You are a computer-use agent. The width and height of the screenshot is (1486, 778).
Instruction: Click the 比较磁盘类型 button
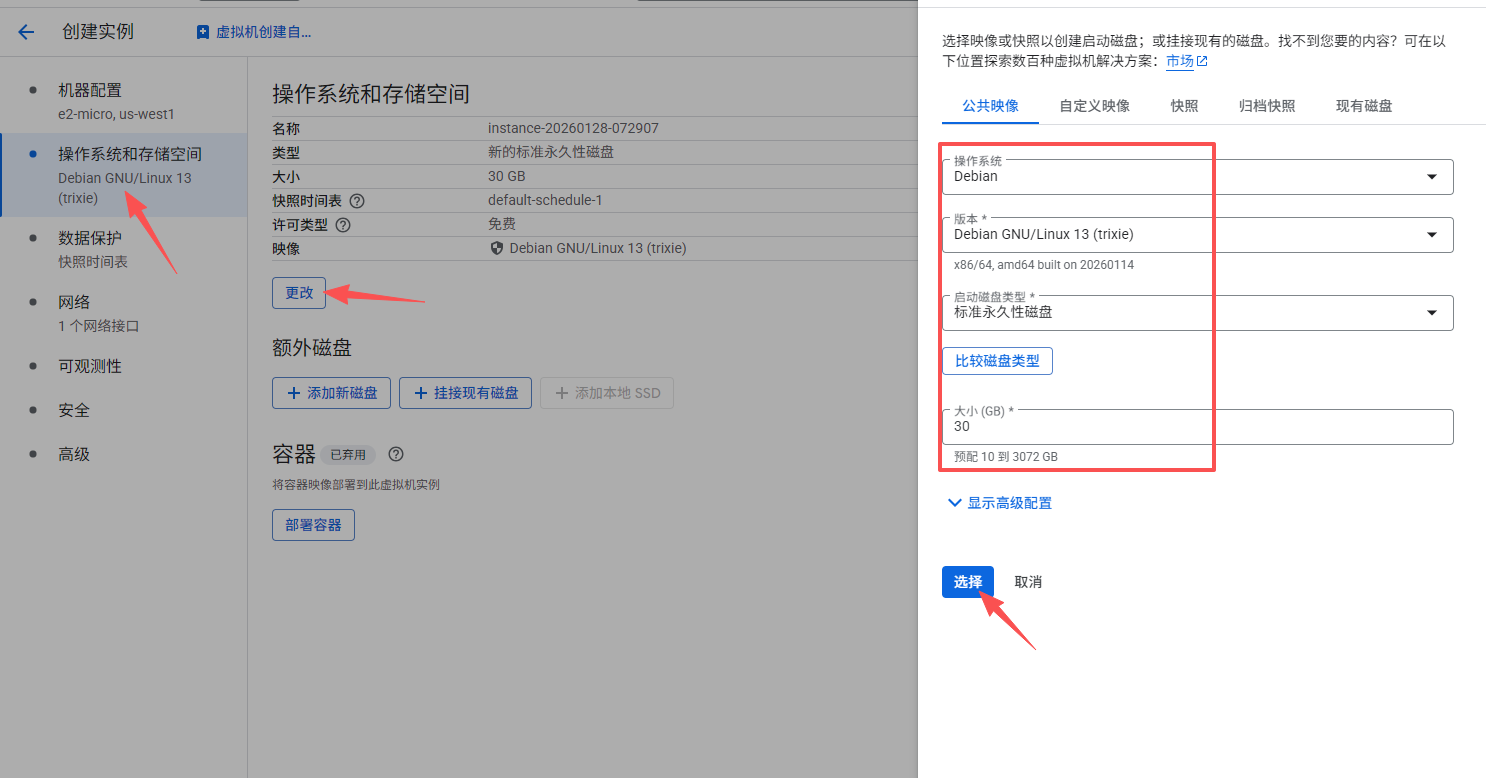(x=997, y=361)
